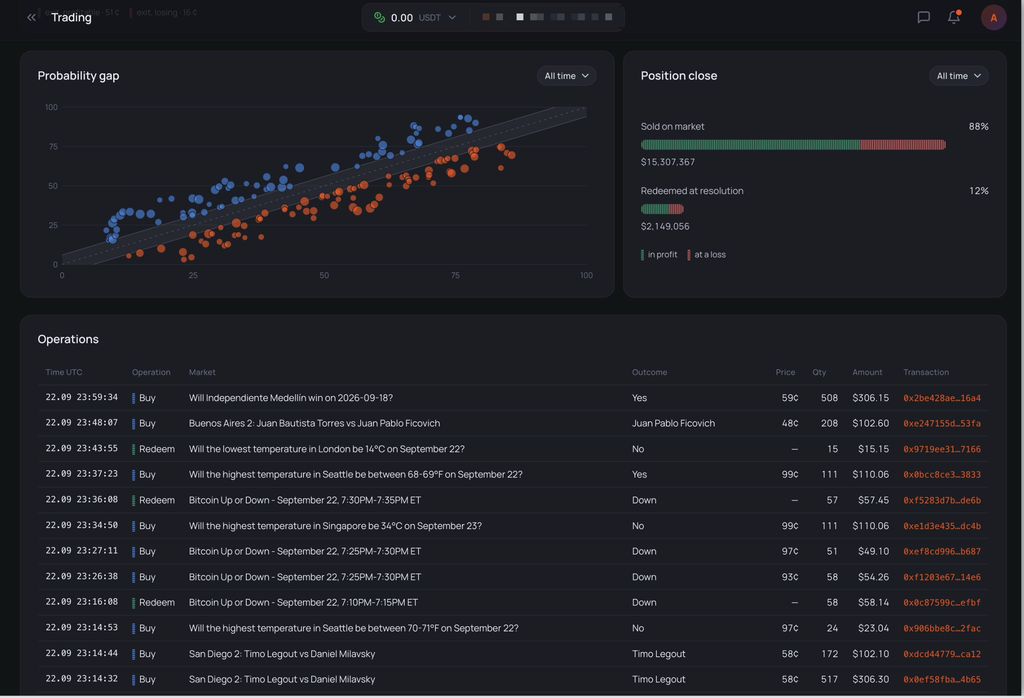The width and height of the screenshot is (1024, 698).
Task: Open transaction 0xef8cd996…b687
Action: pyautogui.click(x=942, y=551)
